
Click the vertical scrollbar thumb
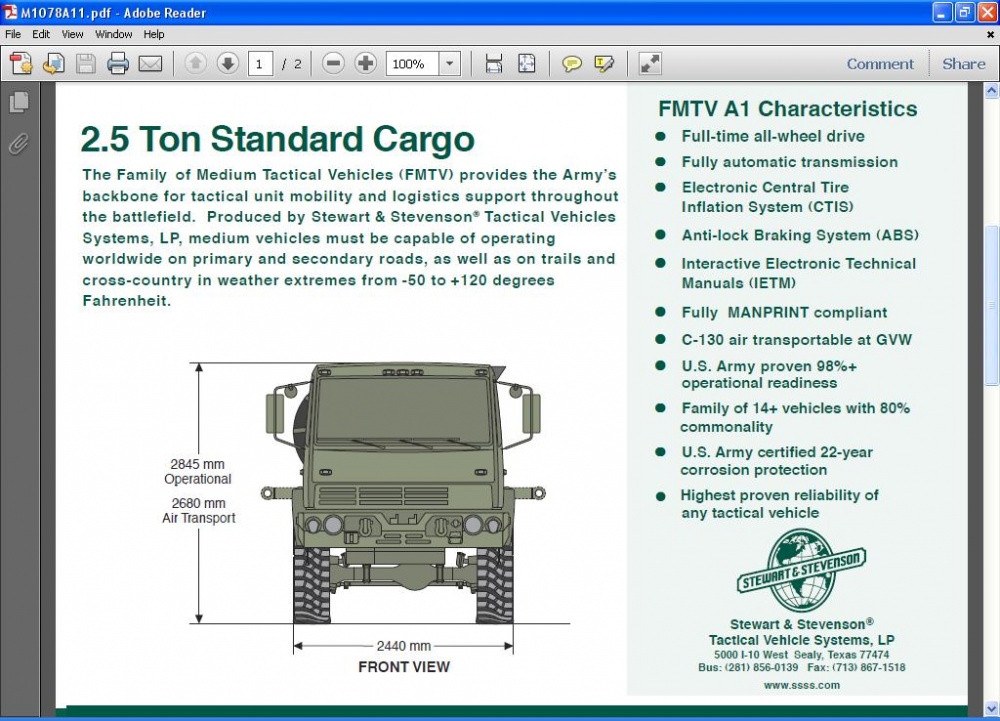(x=992, y=305)
